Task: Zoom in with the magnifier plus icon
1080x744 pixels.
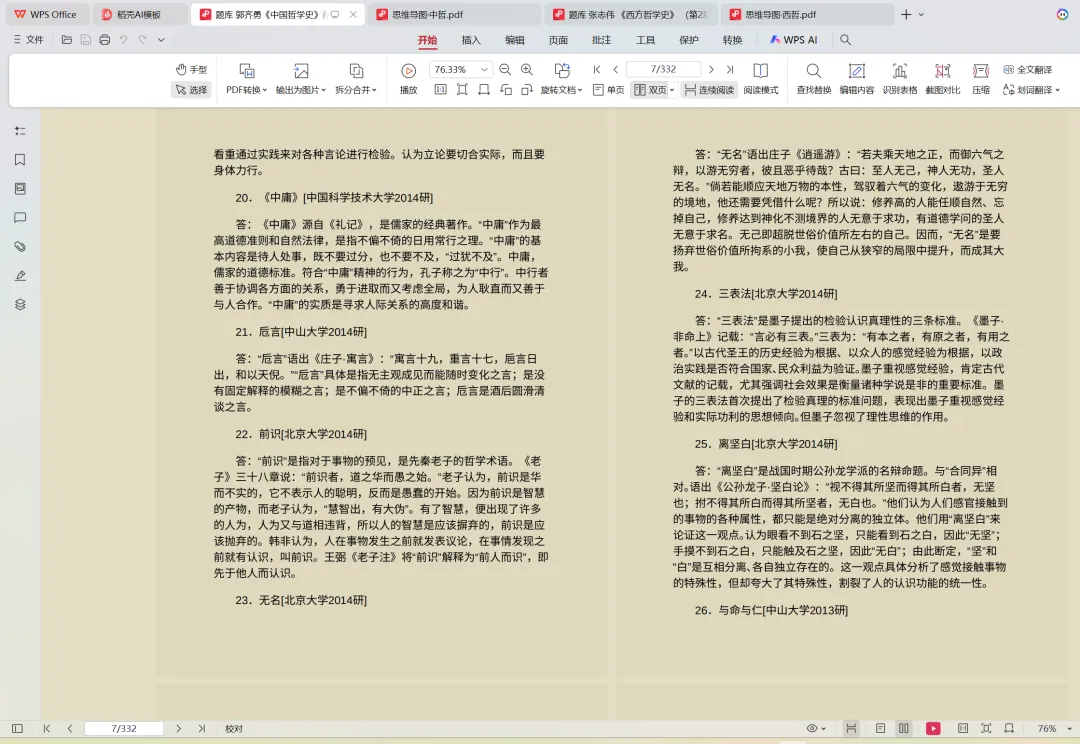Action: (525, 69)
